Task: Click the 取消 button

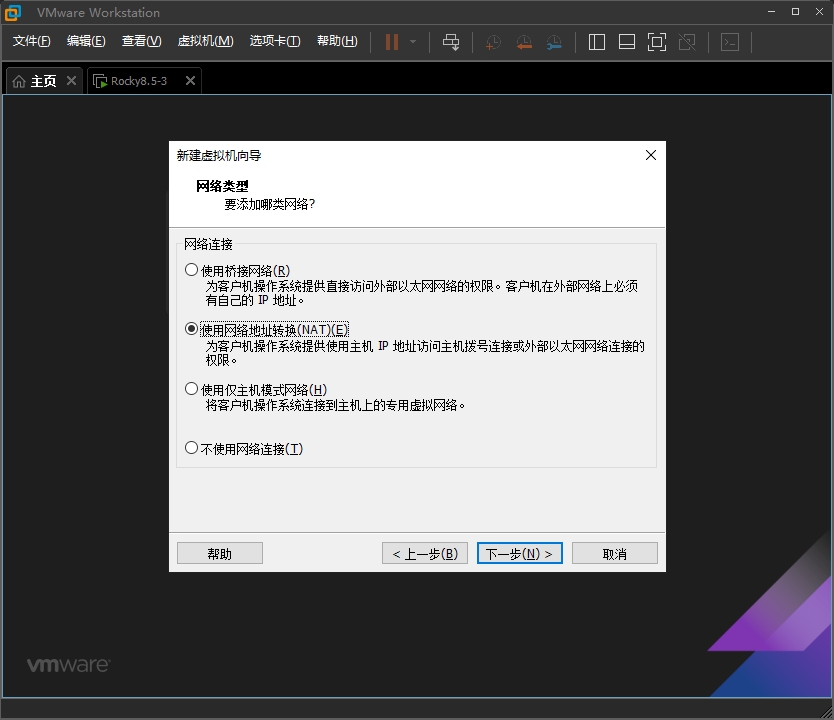Action: pos(615,554)
